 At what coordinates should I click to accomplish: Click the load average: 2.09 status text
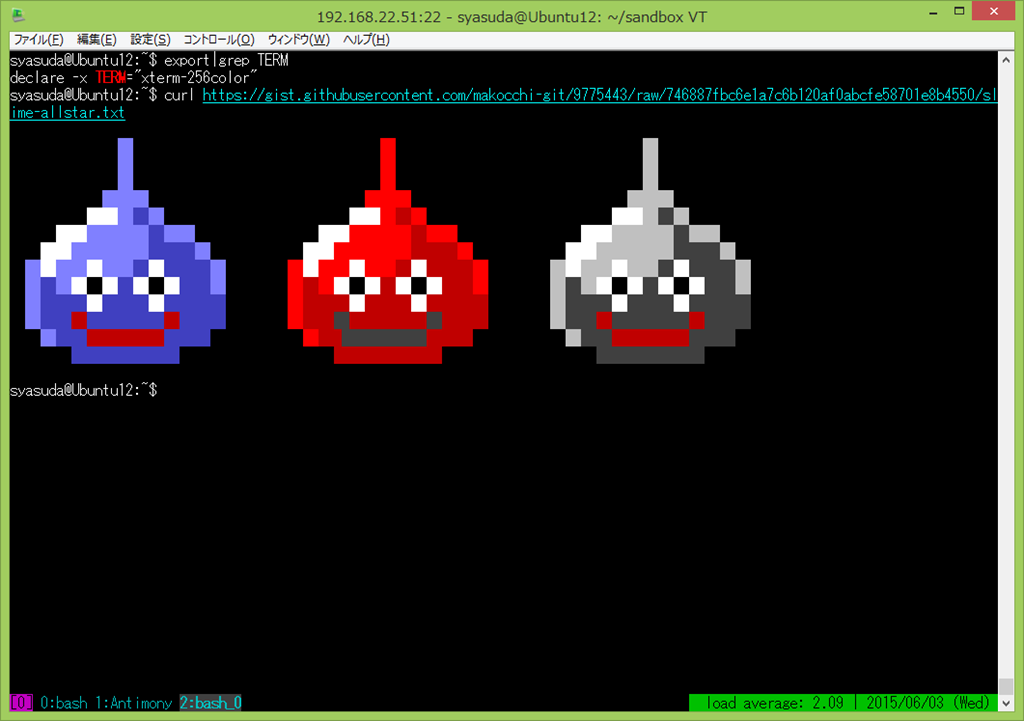pyautogui.click(x=775, y=703)
